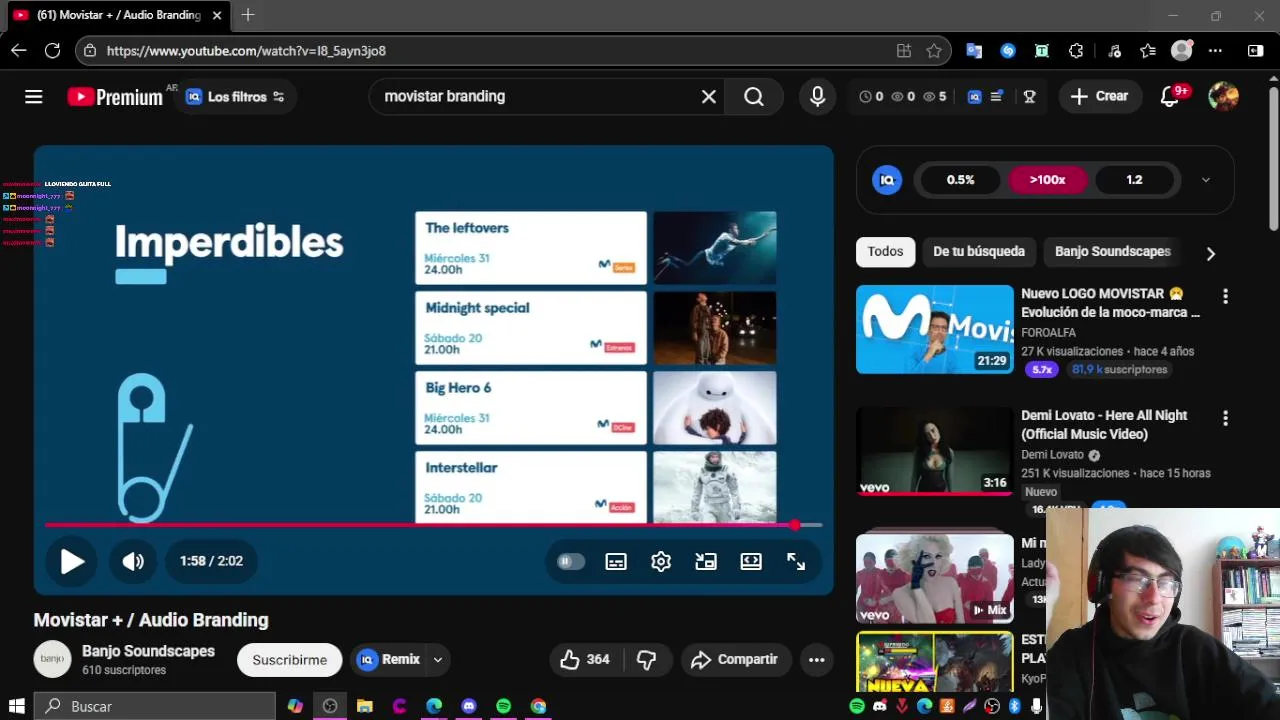Mute the video volume
Image resolution: width=1280 pixels, height=720 pixels.
click(x=133, y=562)
